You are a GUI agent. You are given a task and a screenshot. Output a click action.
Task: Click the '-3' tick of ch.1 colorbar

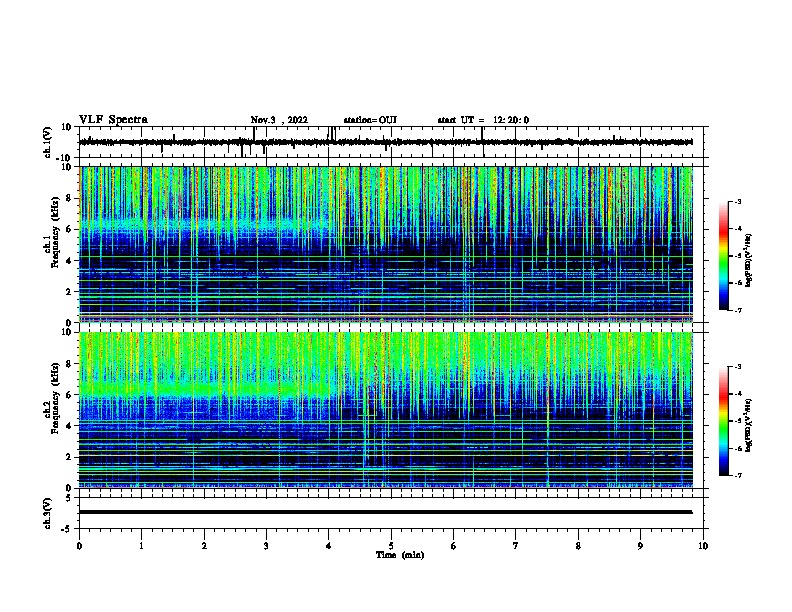tap(737, 201)
